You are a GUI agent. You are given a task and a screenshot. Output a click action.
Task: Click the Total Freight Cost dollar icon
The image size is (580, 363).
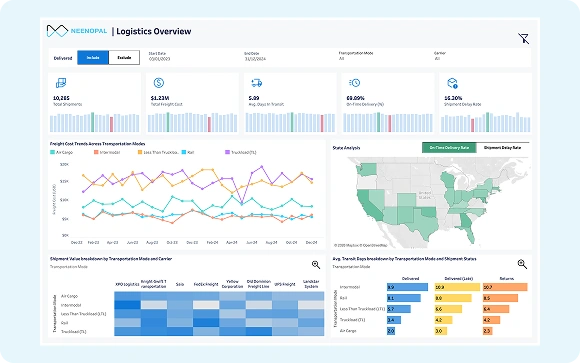coord(159,83)
